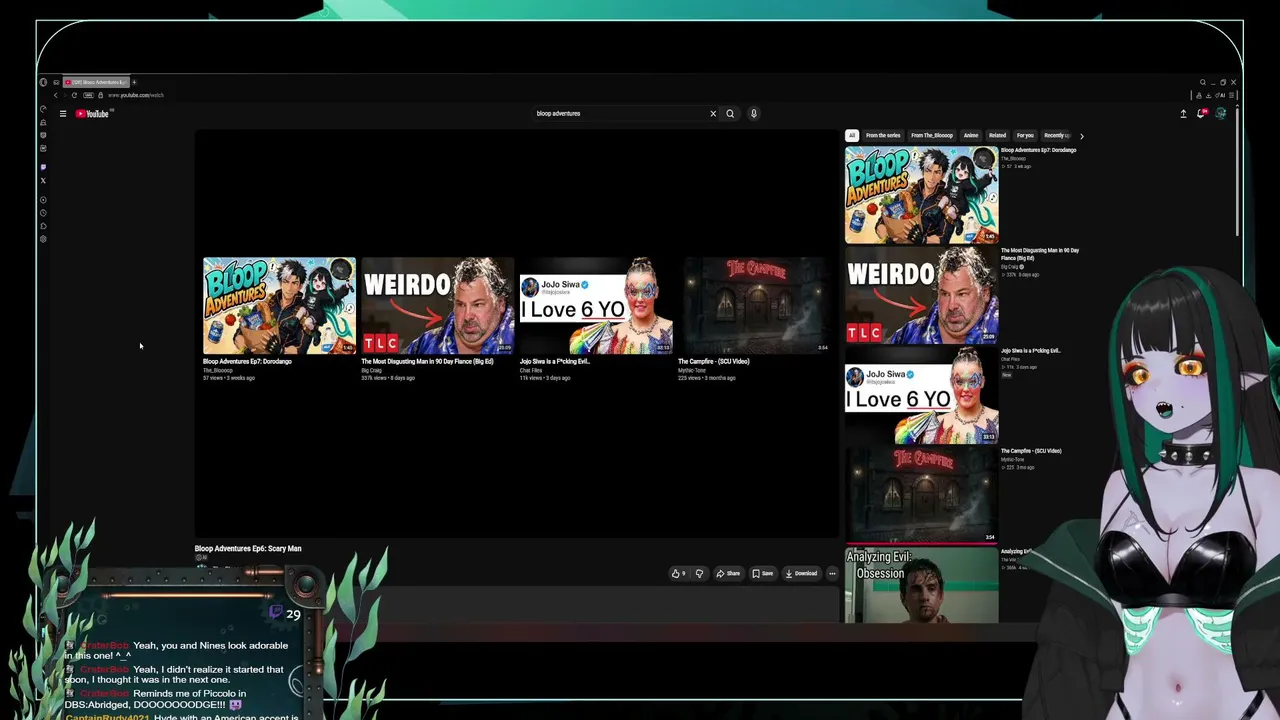Select the All filter chip
The image size is (1280, 720).
852,135
